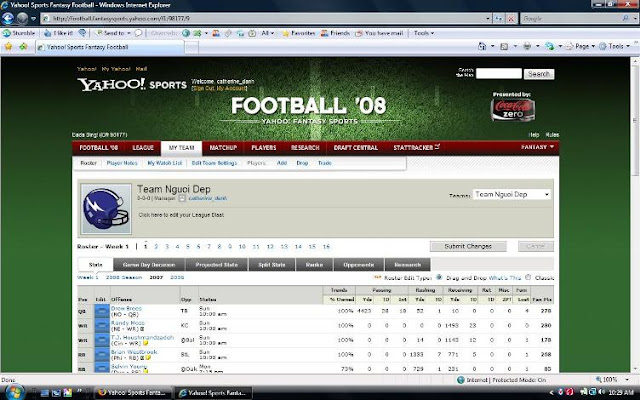640x400 pixels.
Task: Click the Rules link below the banner
Action: point(552,135)
